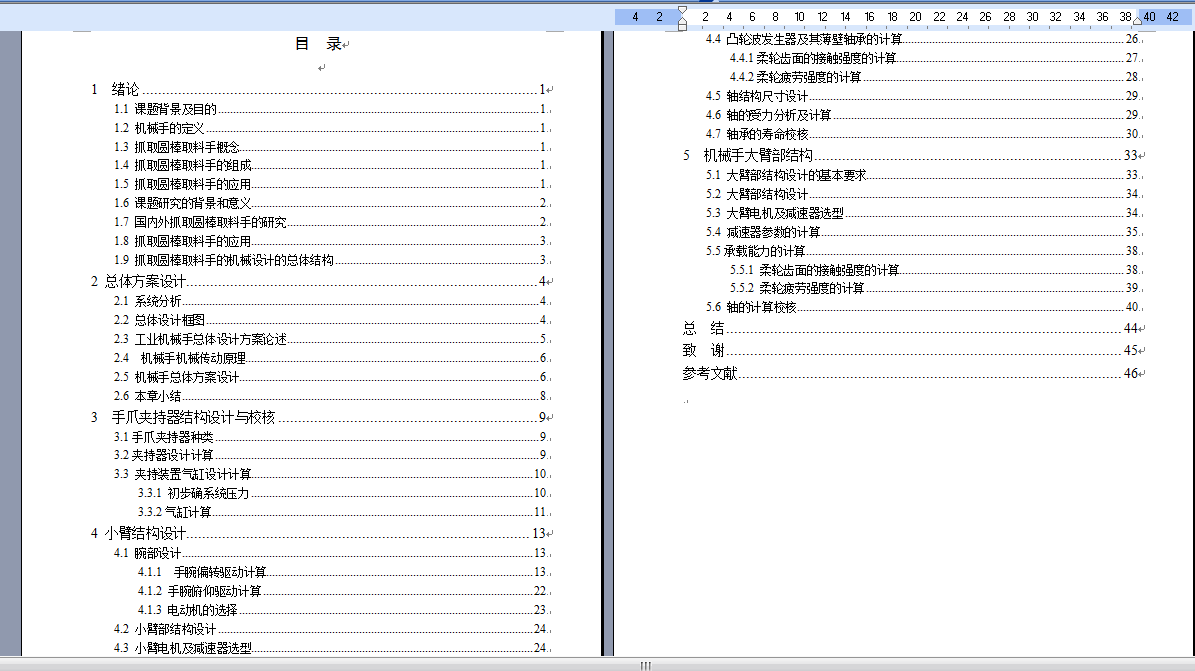The image size is (1195, 671).
Task: Click chapter heading 4 小臂结构设计
Action: 319,533
